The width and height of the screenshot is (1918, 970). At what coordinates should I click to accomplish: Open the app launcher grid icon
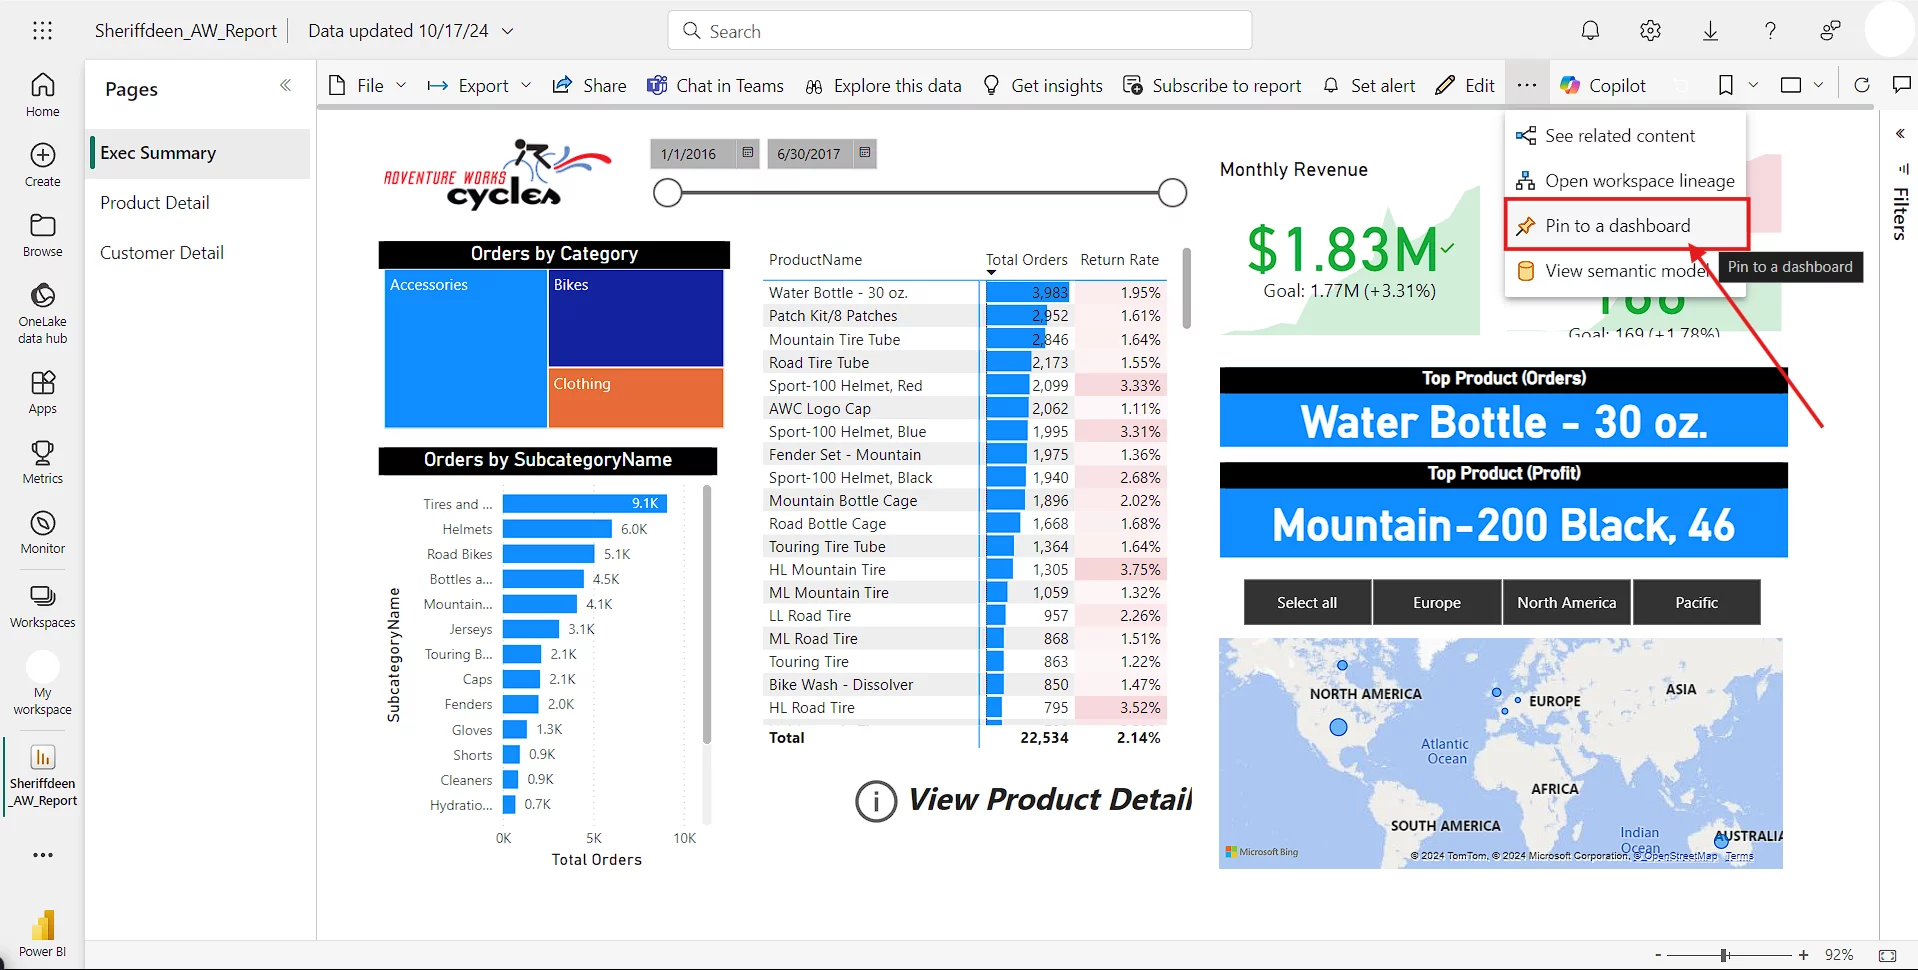tap(42, 31)
